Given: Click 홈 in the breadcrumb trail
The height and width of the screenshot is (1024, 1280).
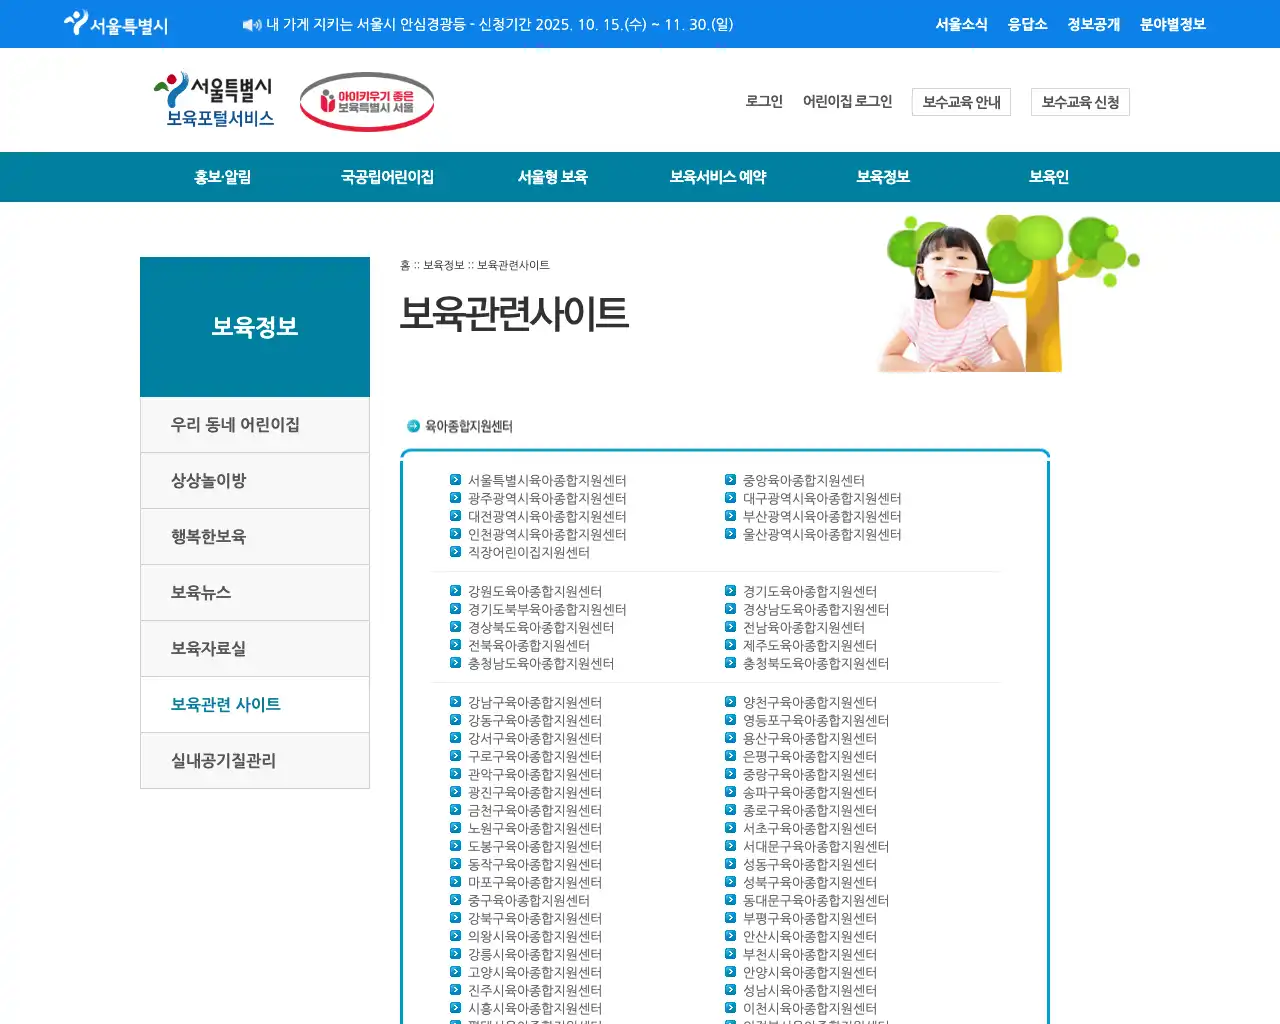Looking at the screenshot, I should pyautogui.click(x=405, y=265).
